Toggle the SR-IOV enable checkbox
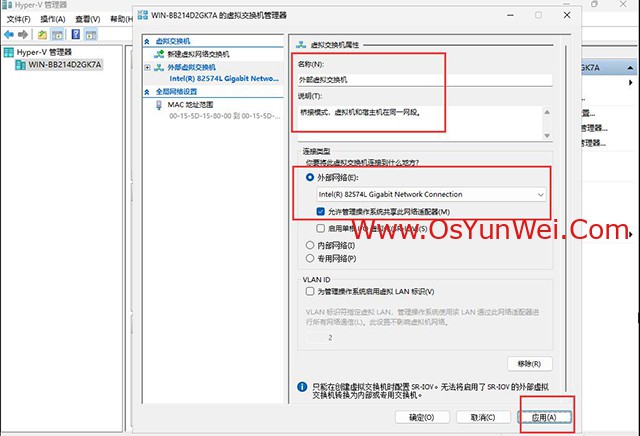Image resolution: width=640 pixels, height=436 pixels. [320, 228]
